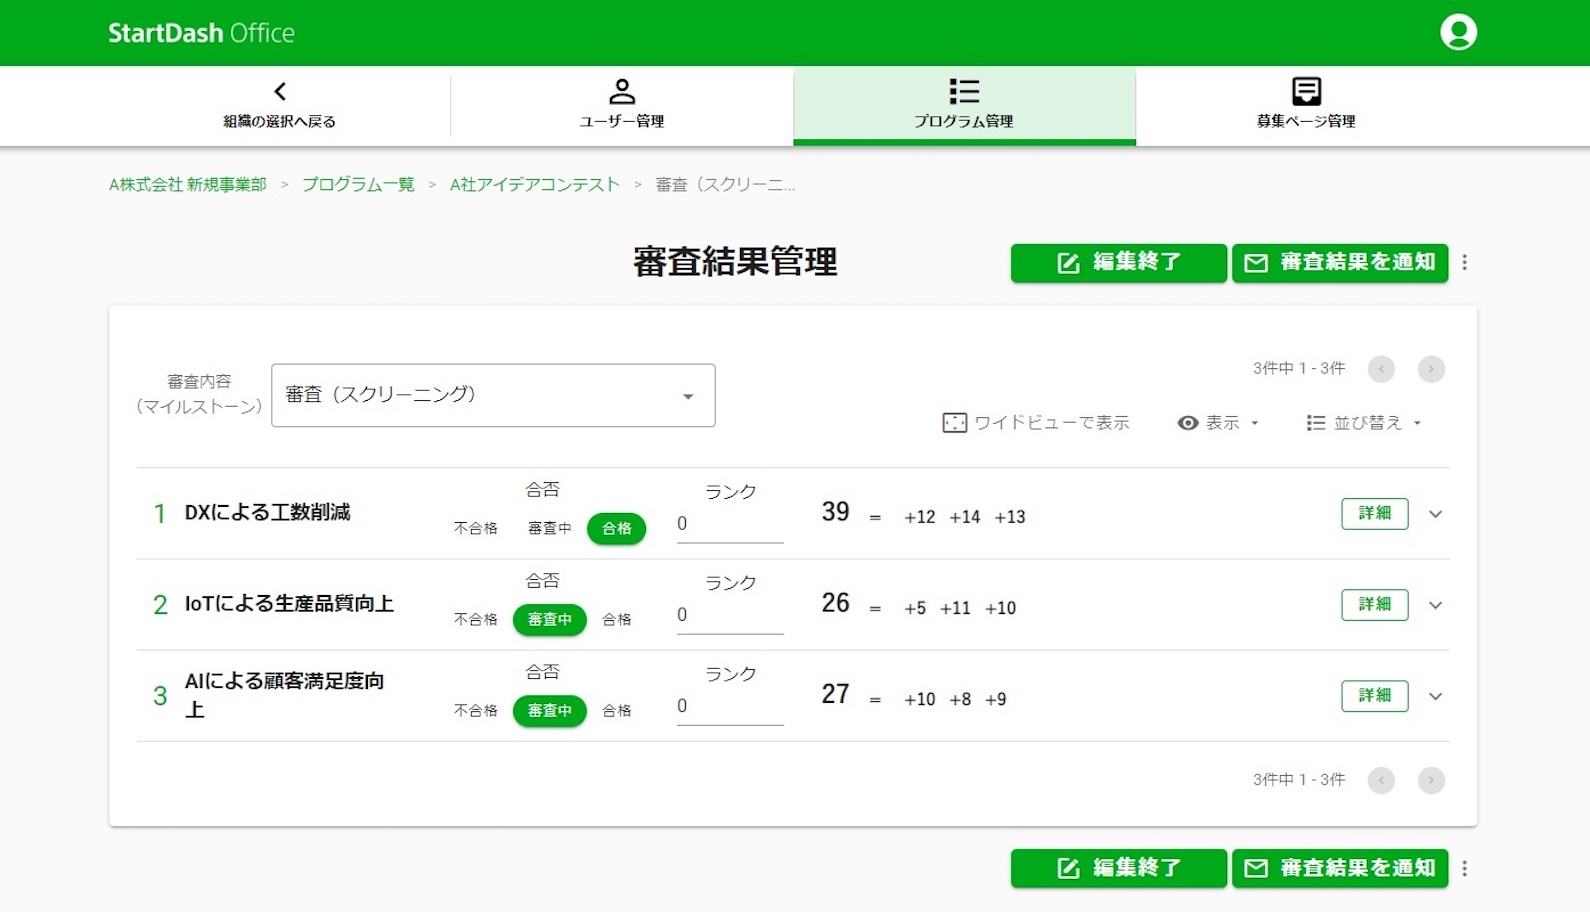Select 審査中 for AIによる顧客満足度向上
1590x912 pixels.
click(x=550, y=710)
